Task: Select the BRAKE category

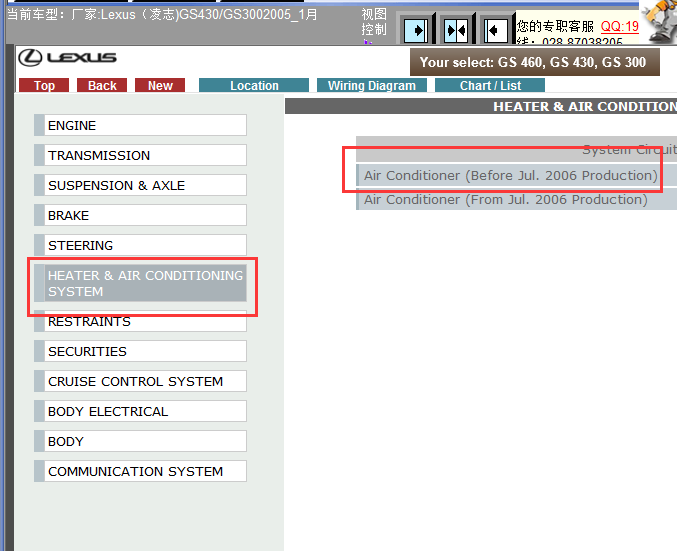Action: (x=140, y=215)
